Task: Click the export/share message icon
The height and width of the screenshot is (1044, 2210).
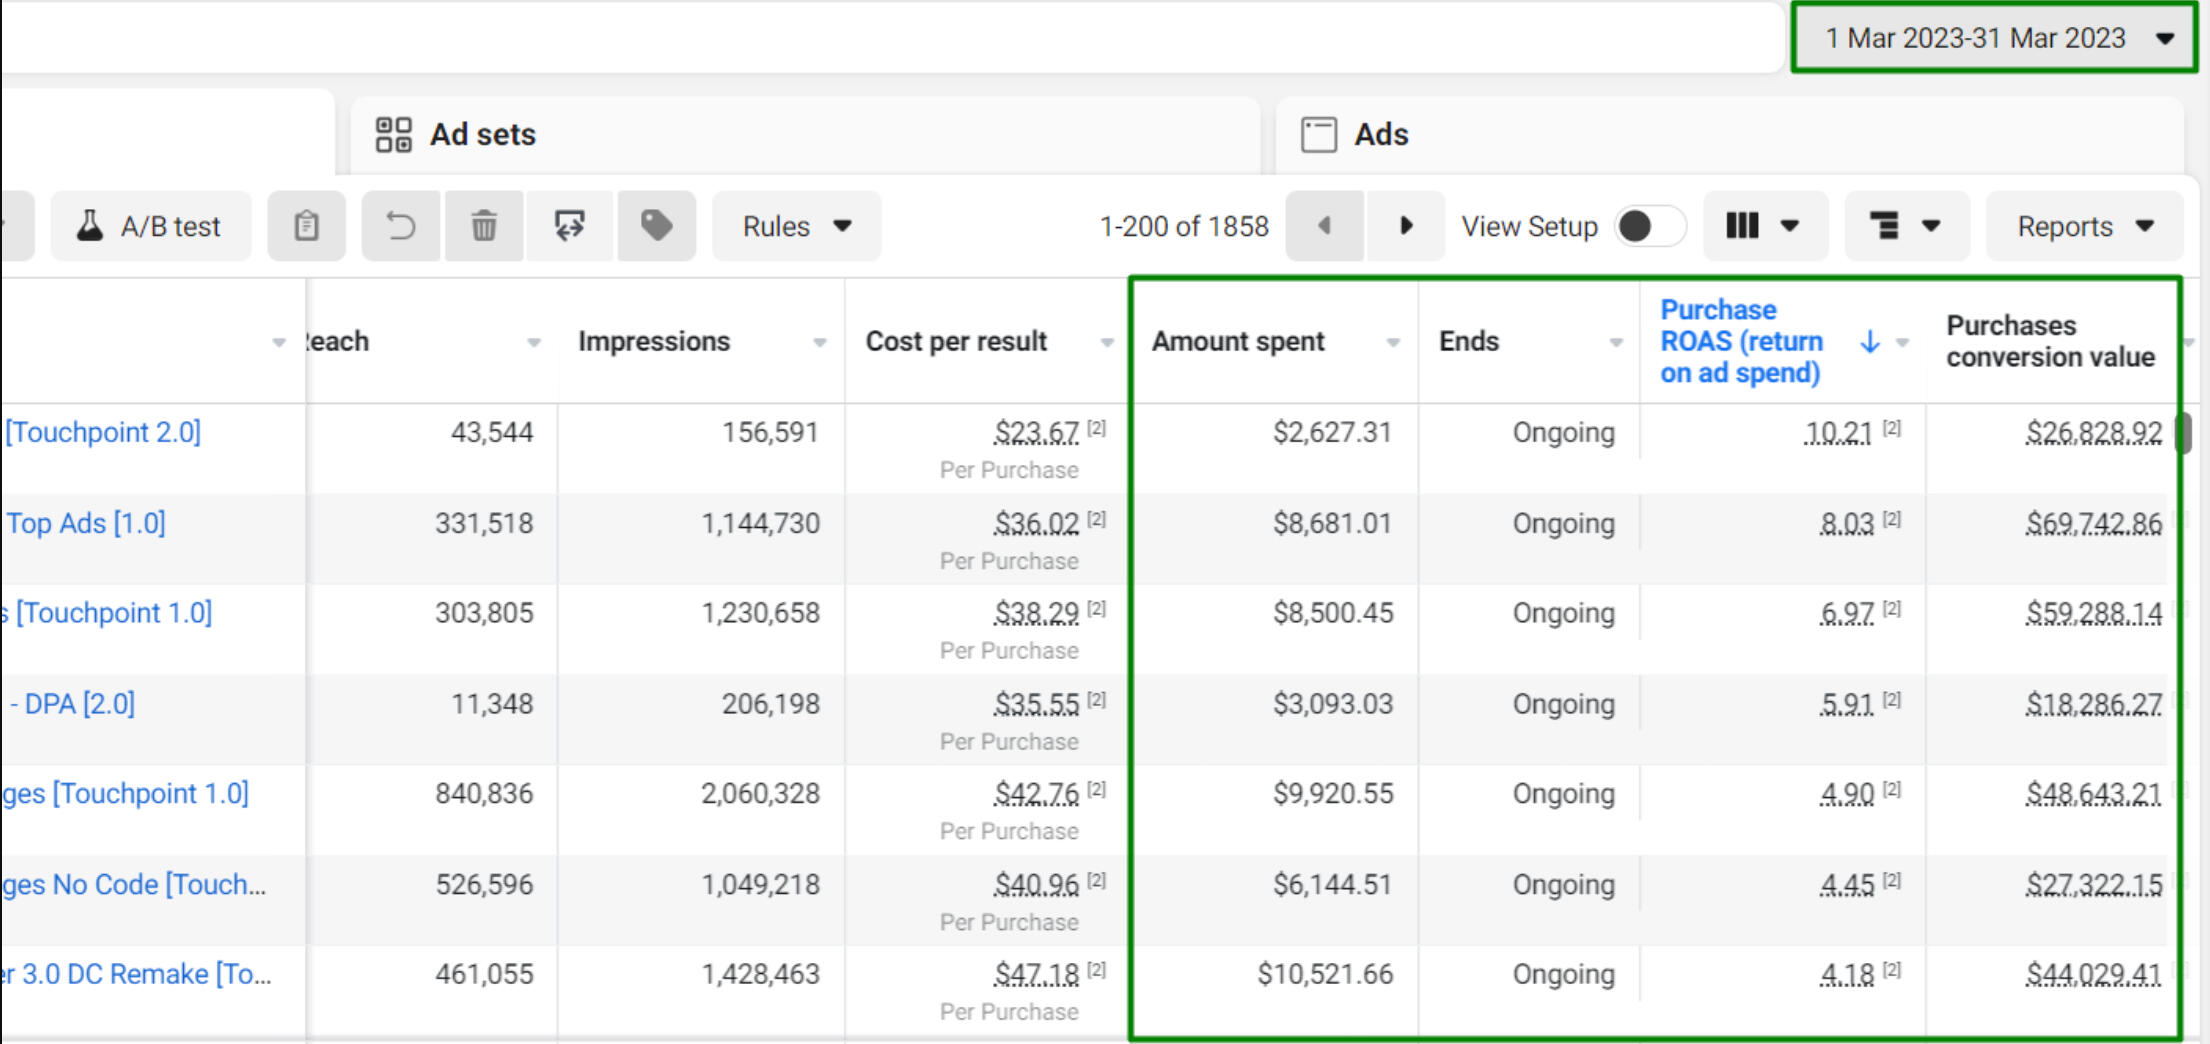Action: pyautogui.click(x=570, y=226)
